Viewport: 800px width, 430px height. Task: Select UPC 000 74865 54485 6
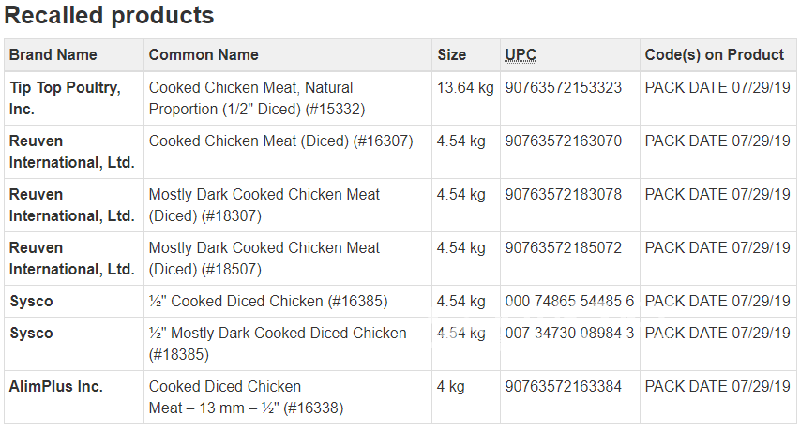click(x=569, y=301)
